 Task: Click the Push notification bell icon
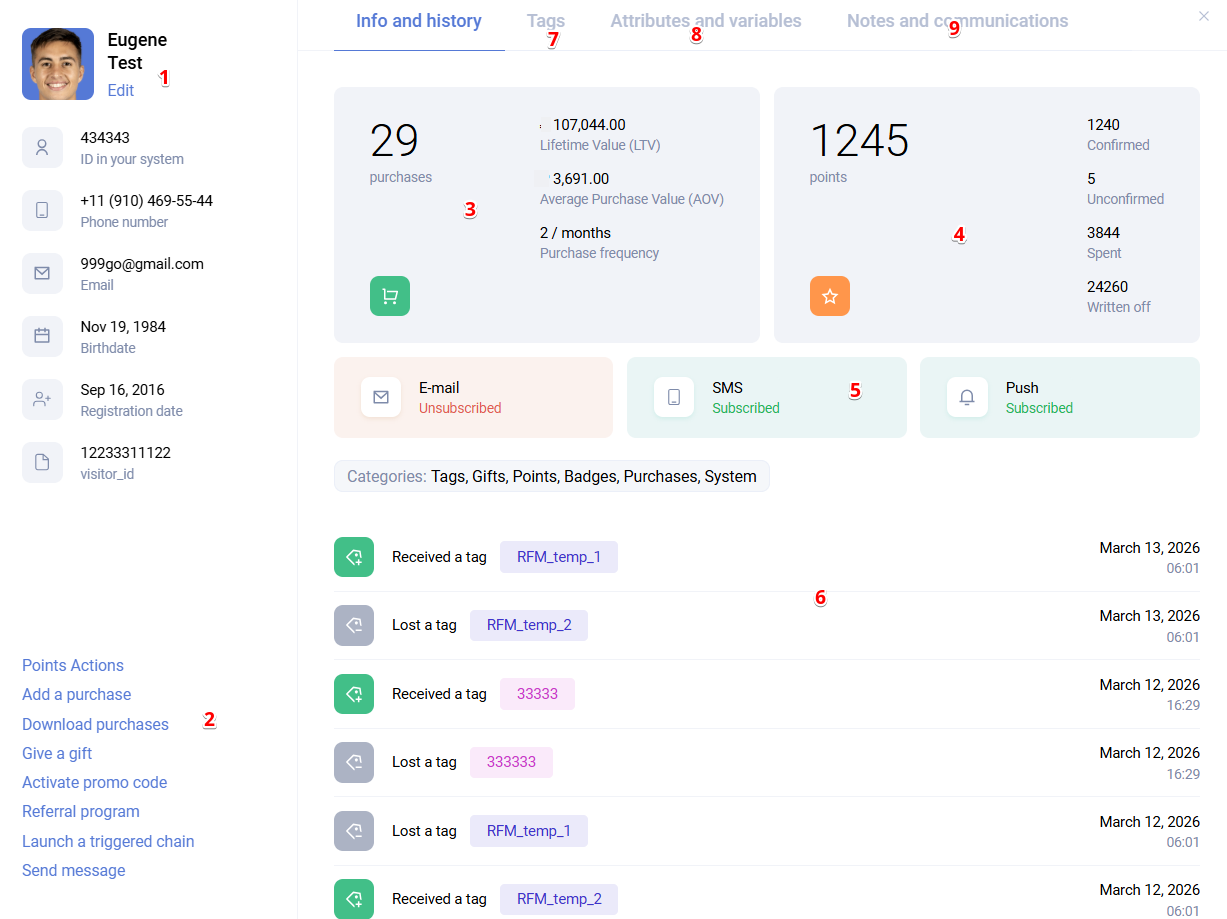pyautogui.click(x=966, y=397)
